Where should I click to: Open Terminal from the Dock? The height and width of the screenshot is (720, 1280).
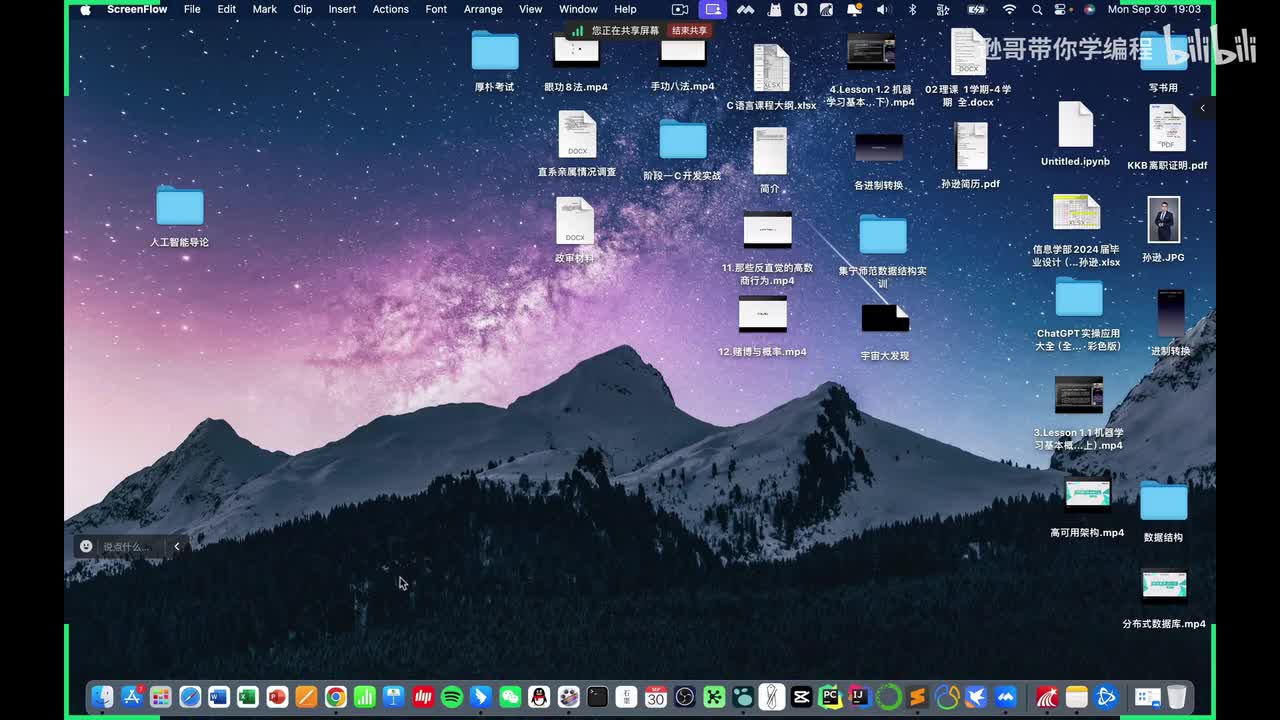coord(598,697)
